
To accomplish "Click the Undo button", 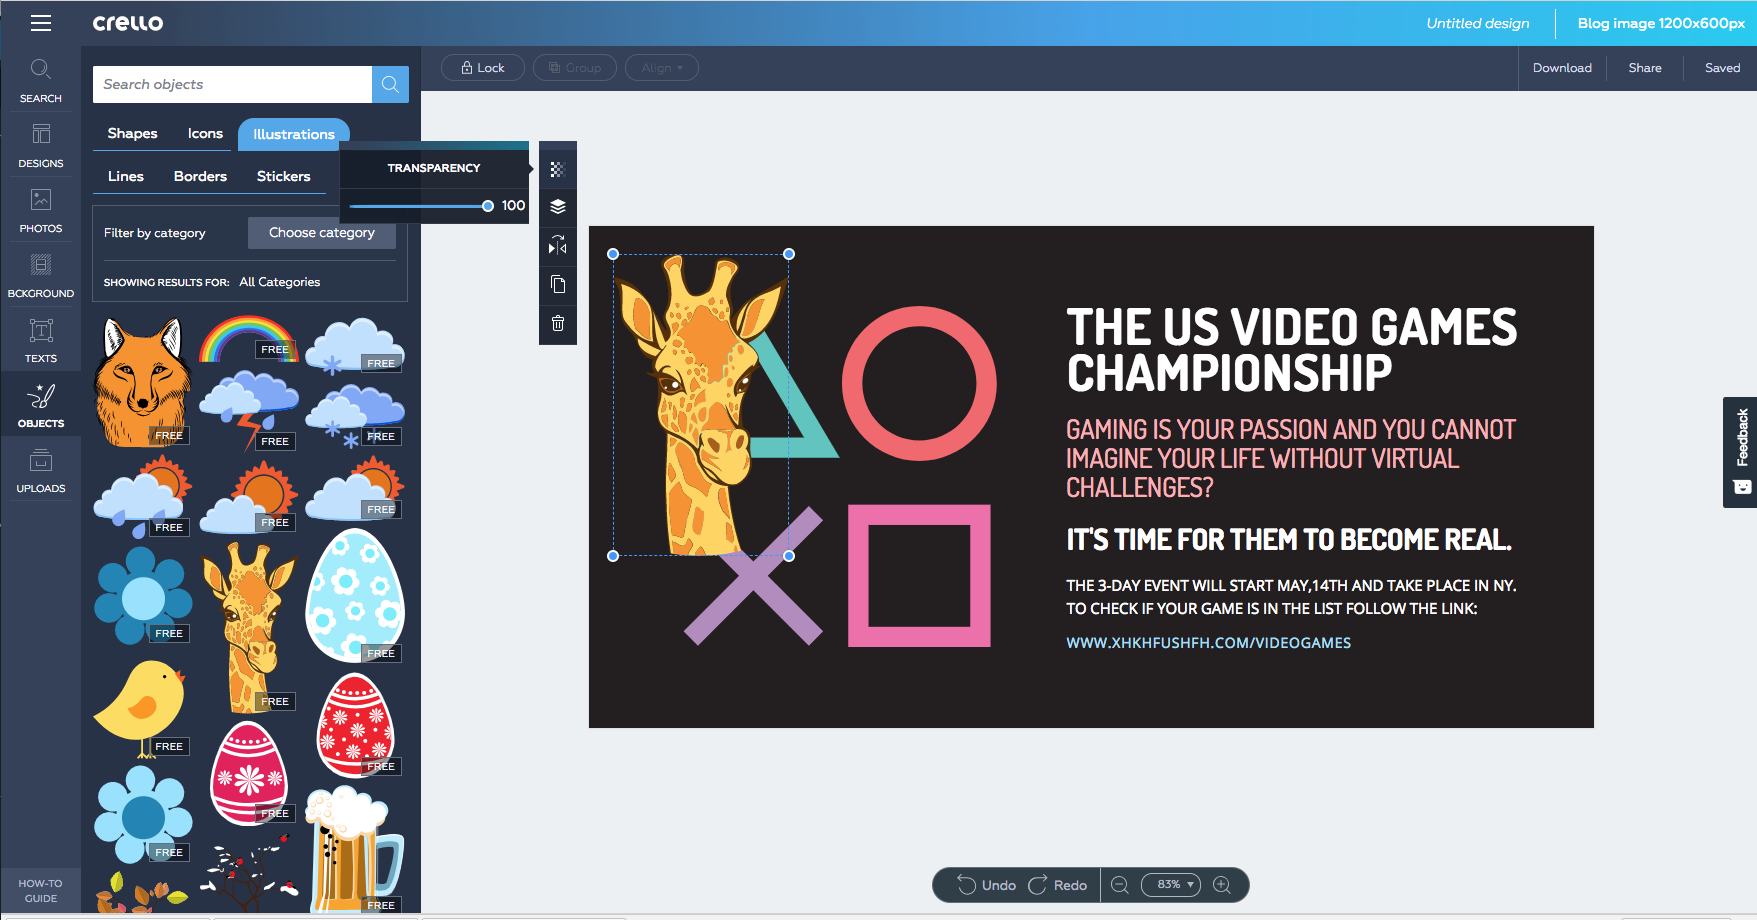I will (x=986, y=885).
